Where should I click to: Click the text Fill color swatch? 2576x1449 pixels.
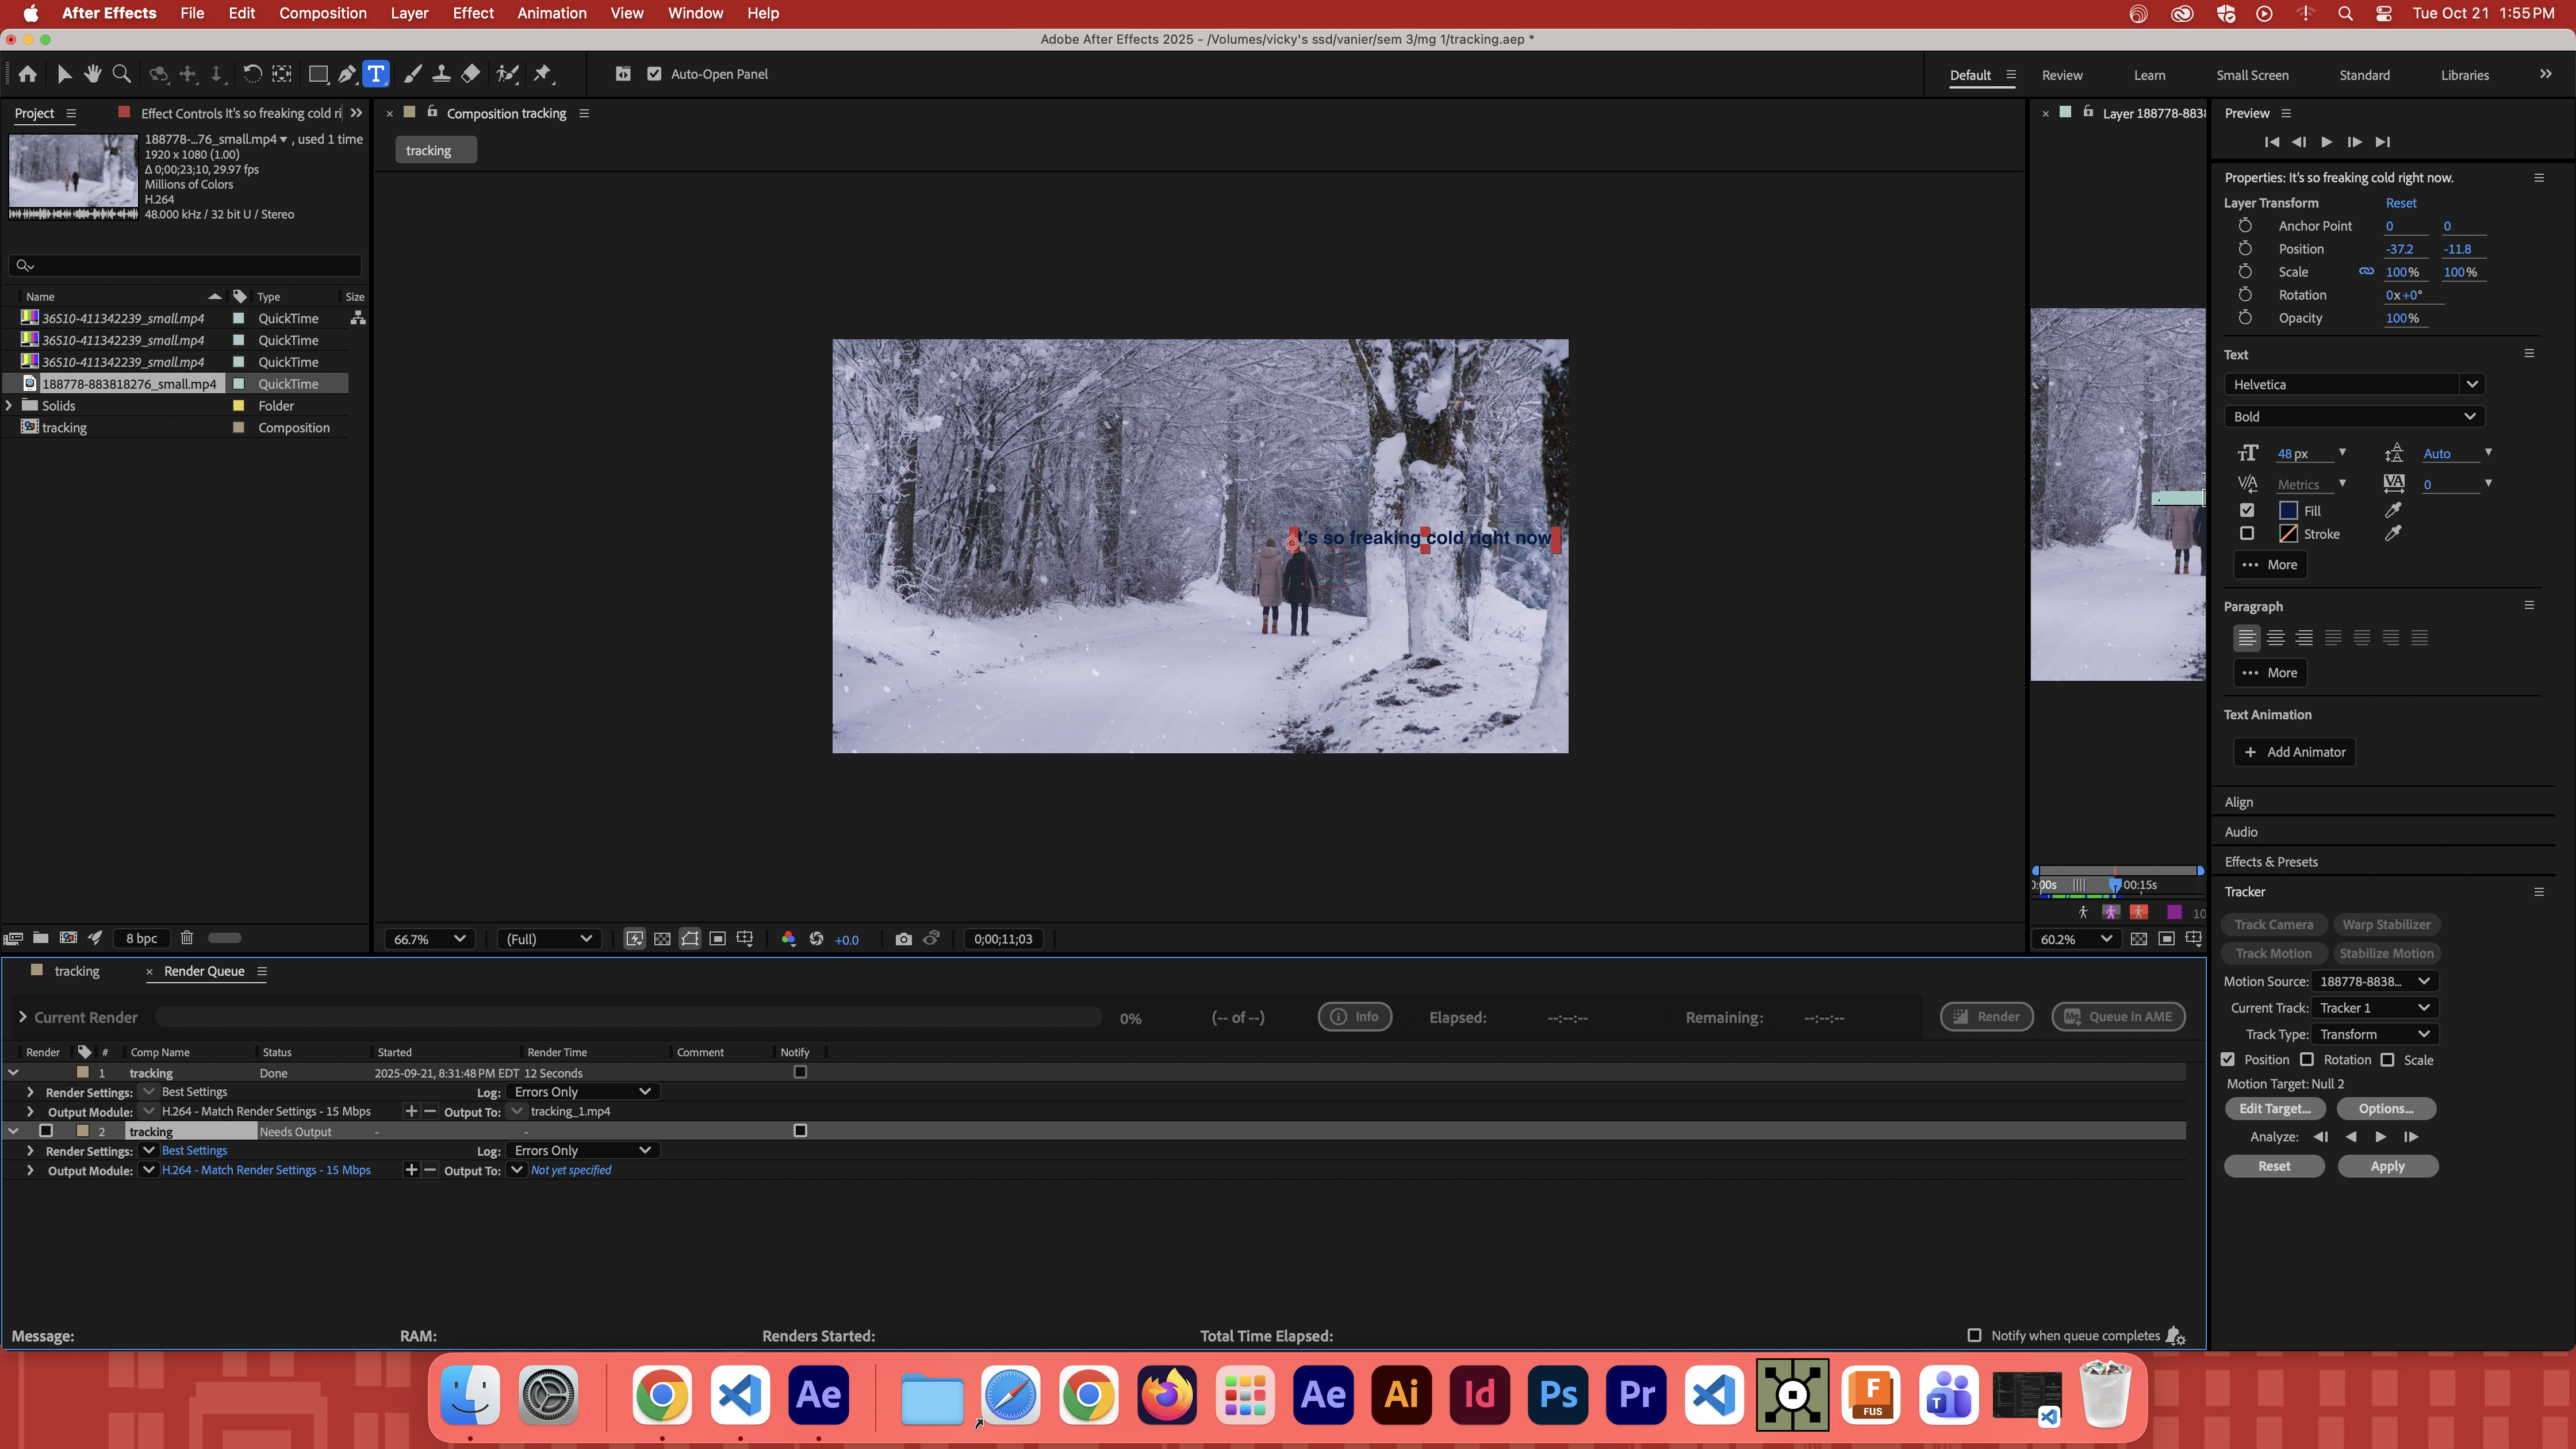pos(2288,511)
